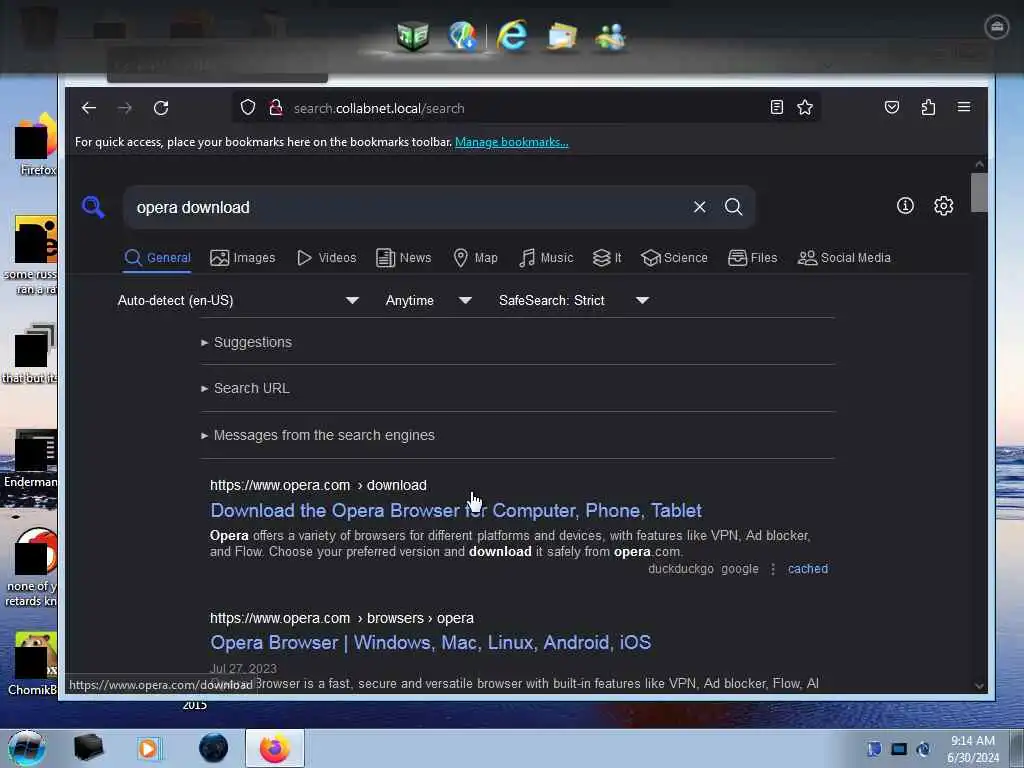Bookmark this page with the star icon
The width and height of the screenshot is (1024, 768).
click(x=805, y=107)
